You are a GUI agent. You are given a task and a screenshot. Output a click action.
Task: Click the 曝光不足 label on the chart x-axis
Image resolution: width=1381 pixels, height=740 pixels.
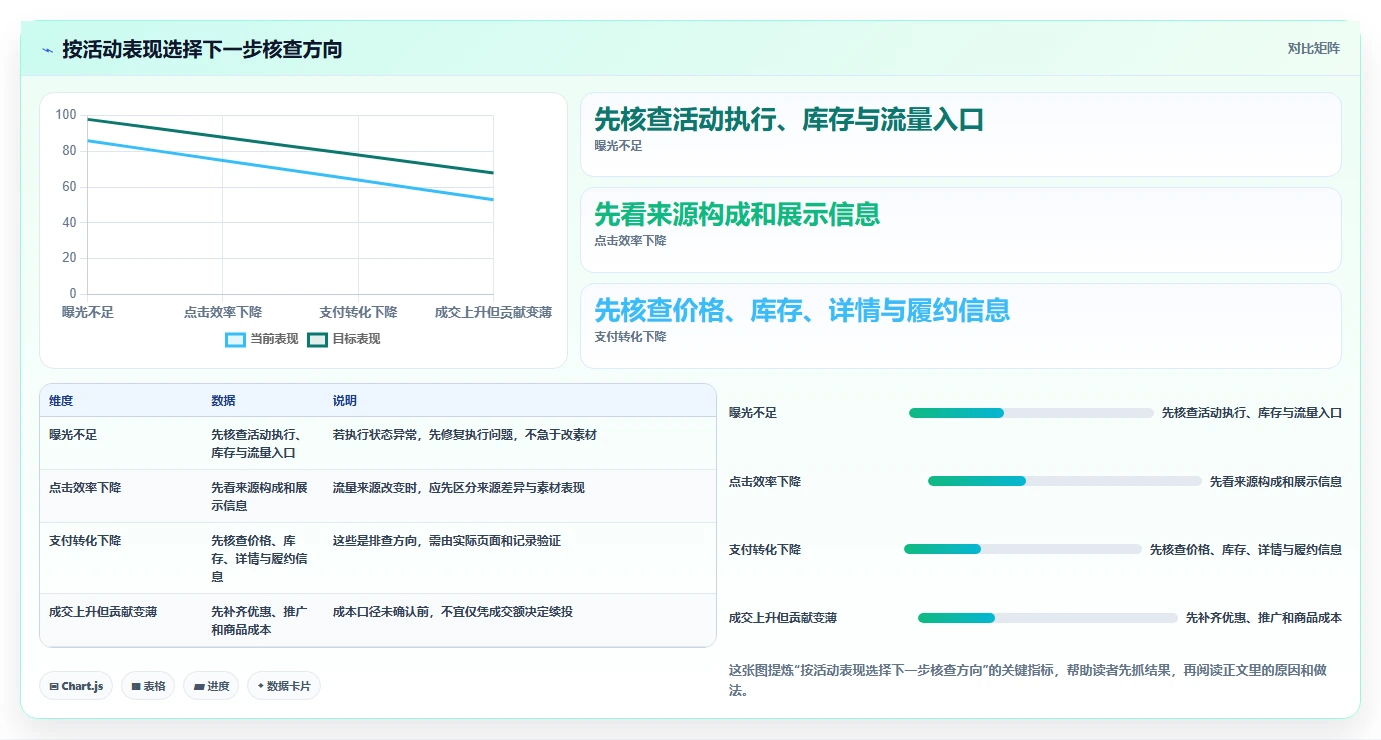(x=88, y=313)
